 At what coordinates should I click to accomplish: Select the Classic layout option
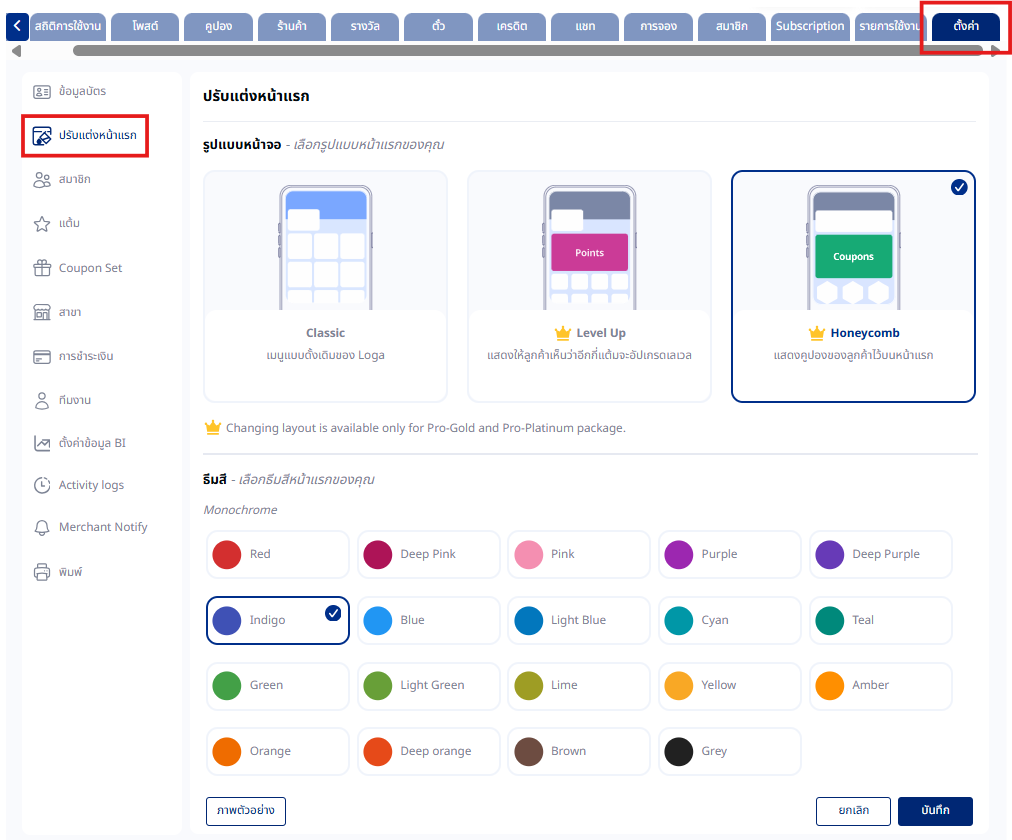[x=325, y=286]
